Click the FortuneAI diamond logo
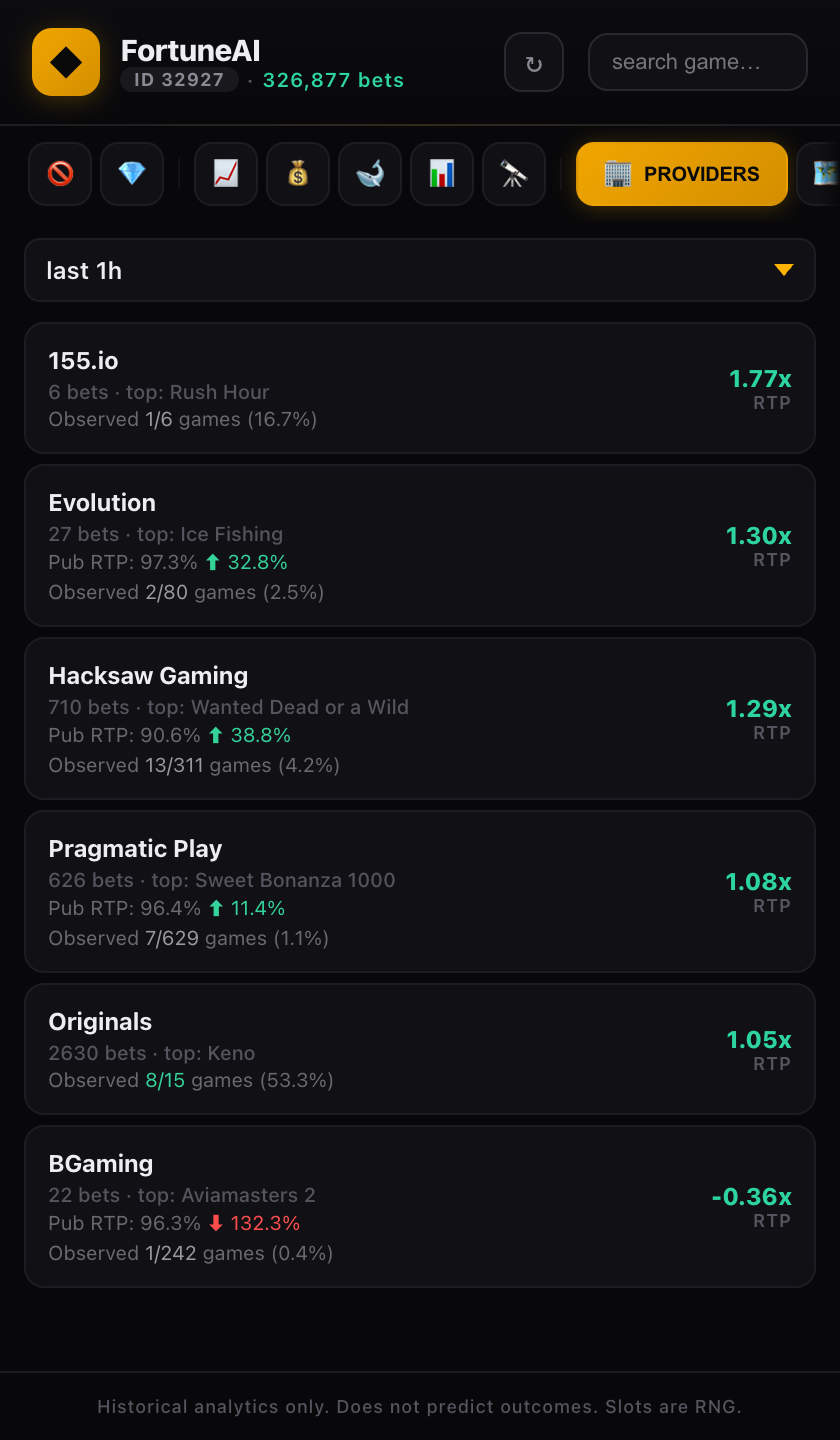Screen dimensions: 840x1440 coord(66,62)
